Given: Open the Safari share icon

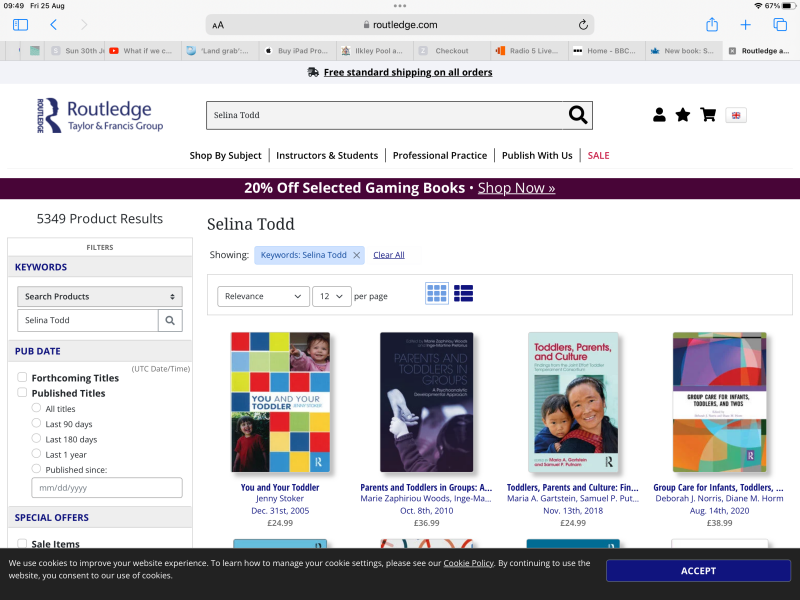Looking at the screenshot, I should [712, 24].
